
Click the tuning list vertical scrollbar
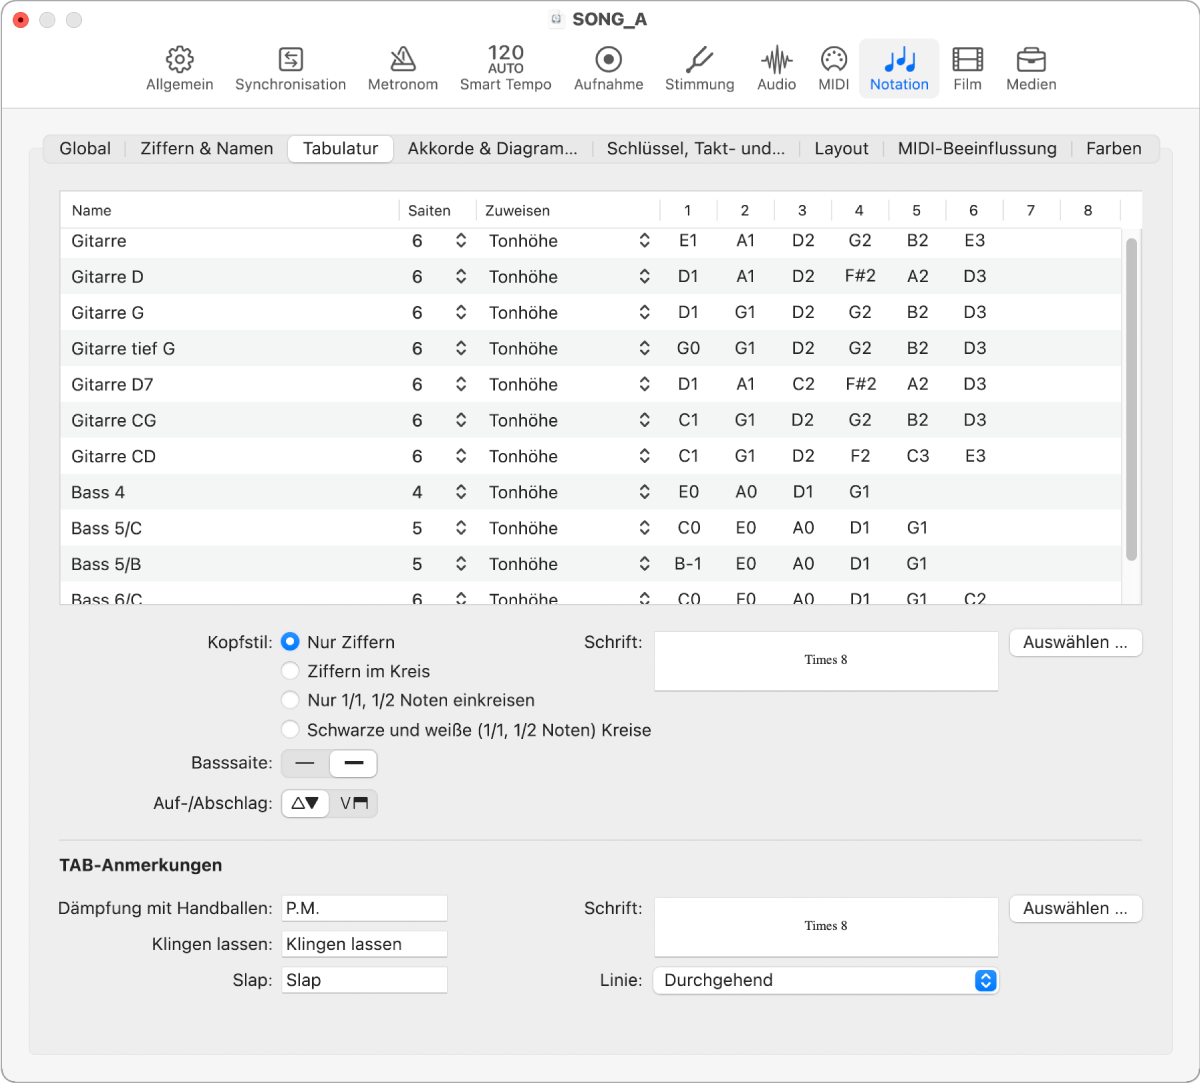(1131, 400)
